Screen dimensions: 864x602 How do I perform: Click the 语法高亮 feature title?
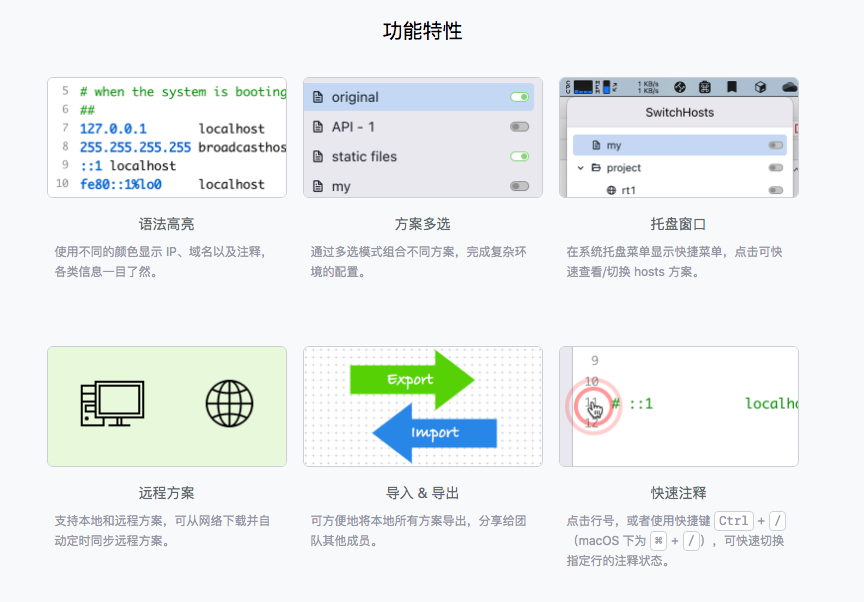coord(166,224)
